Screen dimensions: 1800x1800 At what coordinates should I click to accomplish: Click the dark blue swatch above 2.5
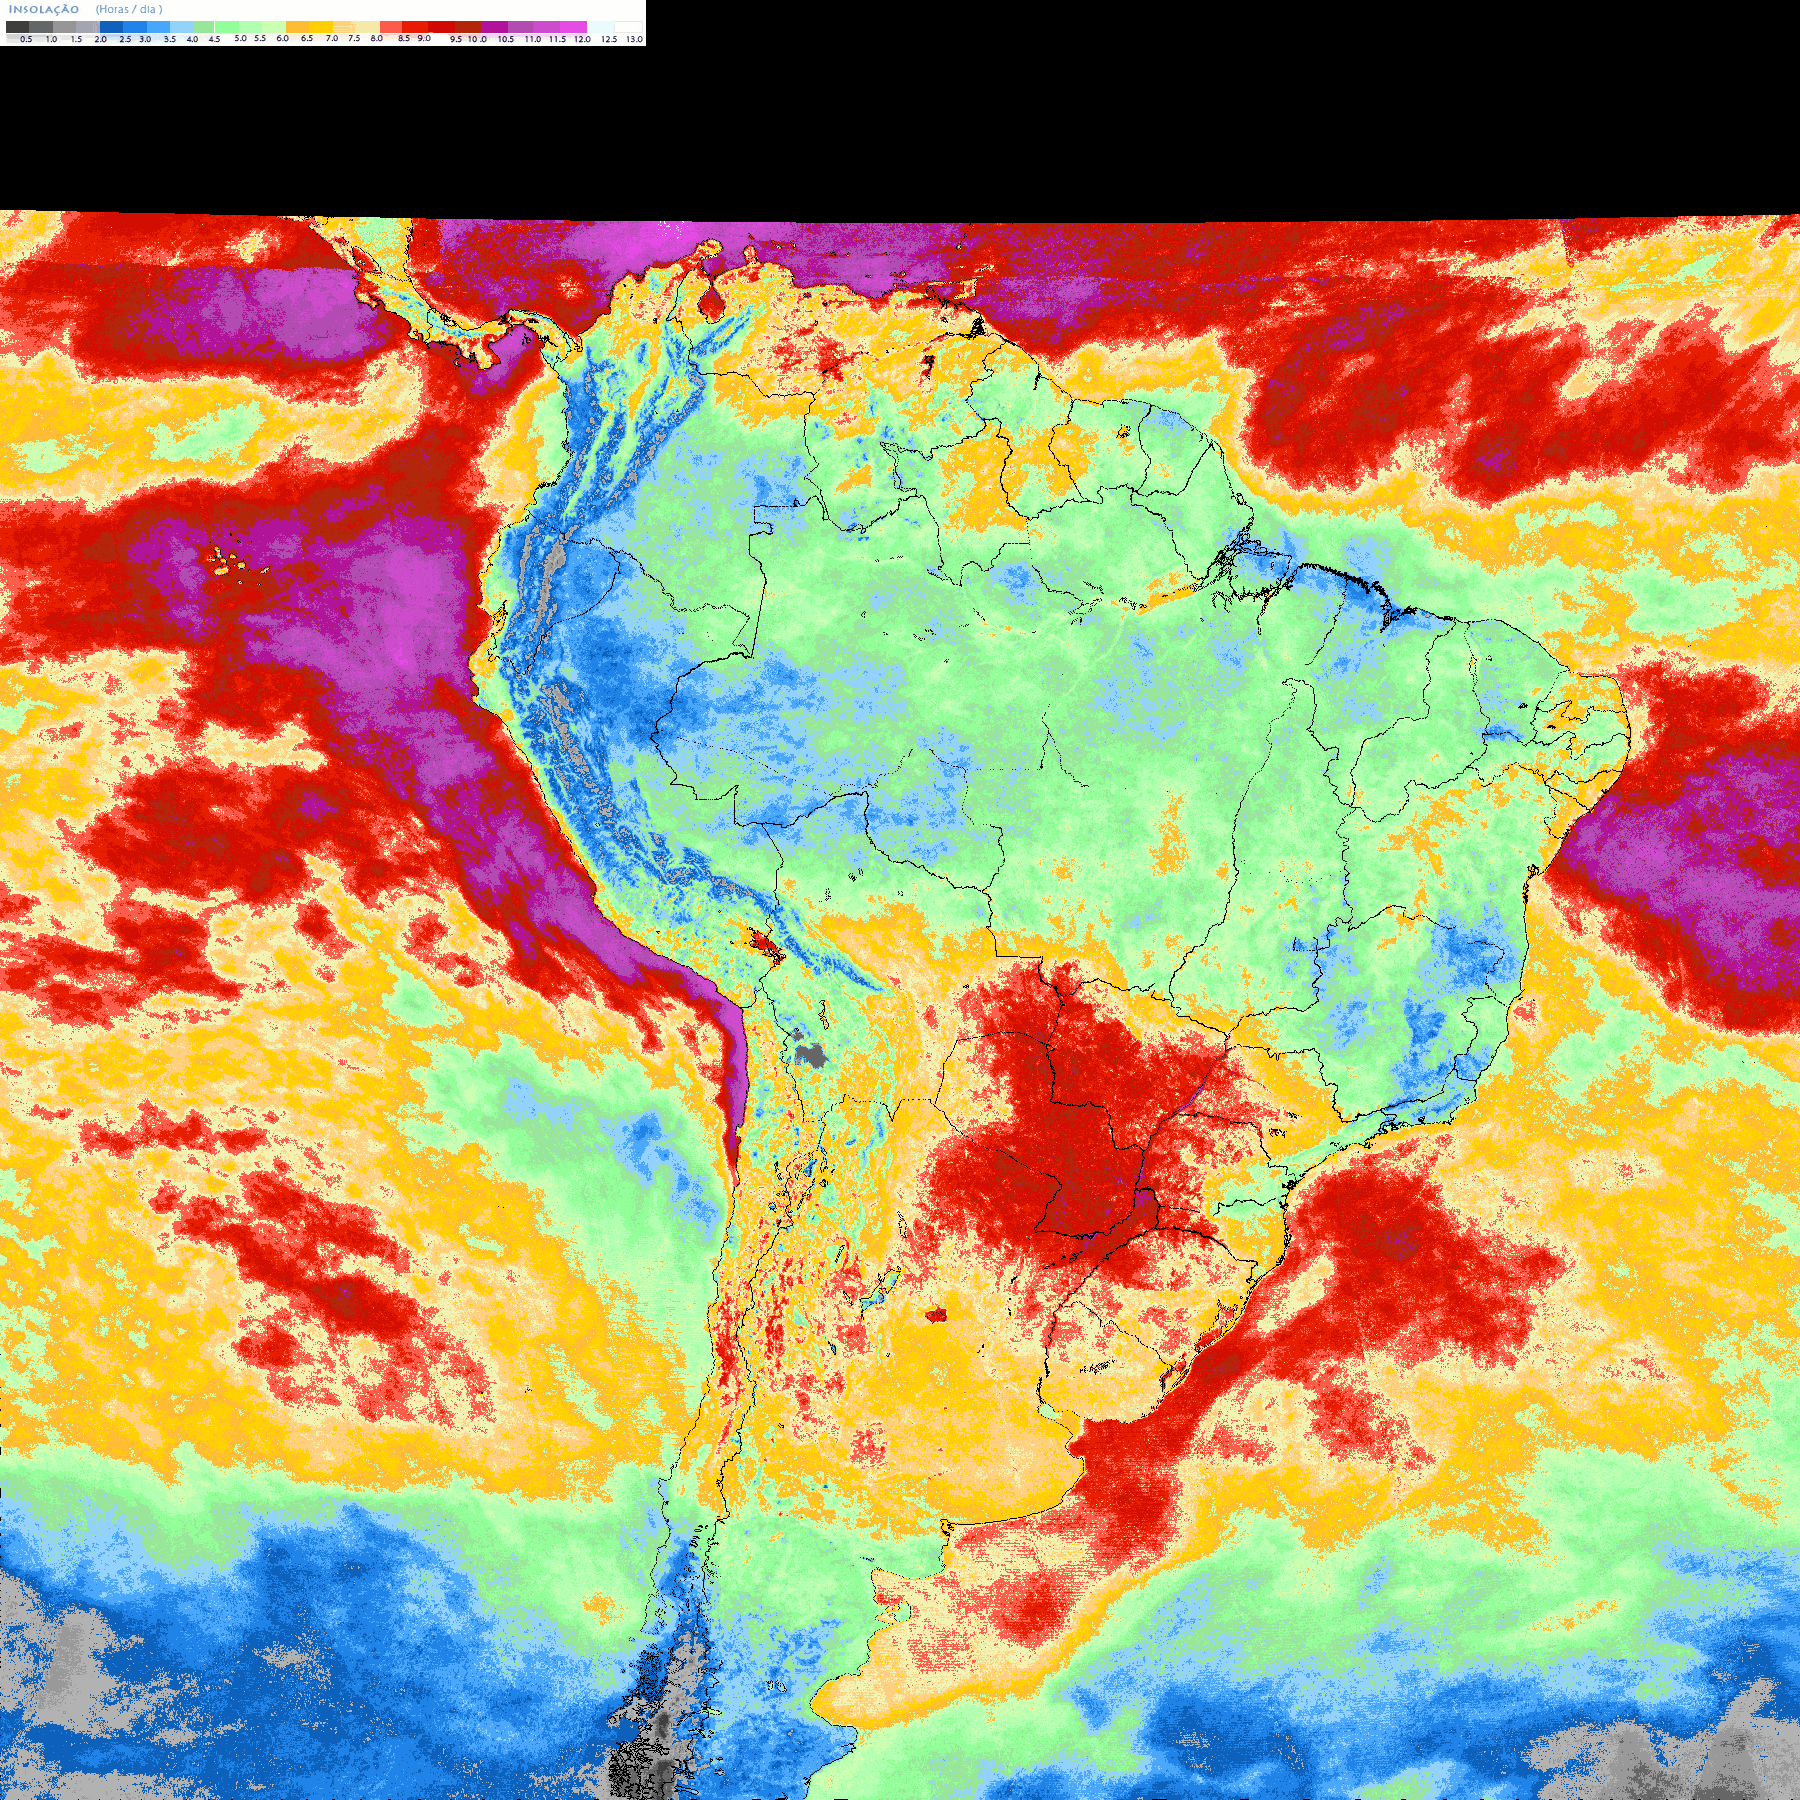[111, 27]
